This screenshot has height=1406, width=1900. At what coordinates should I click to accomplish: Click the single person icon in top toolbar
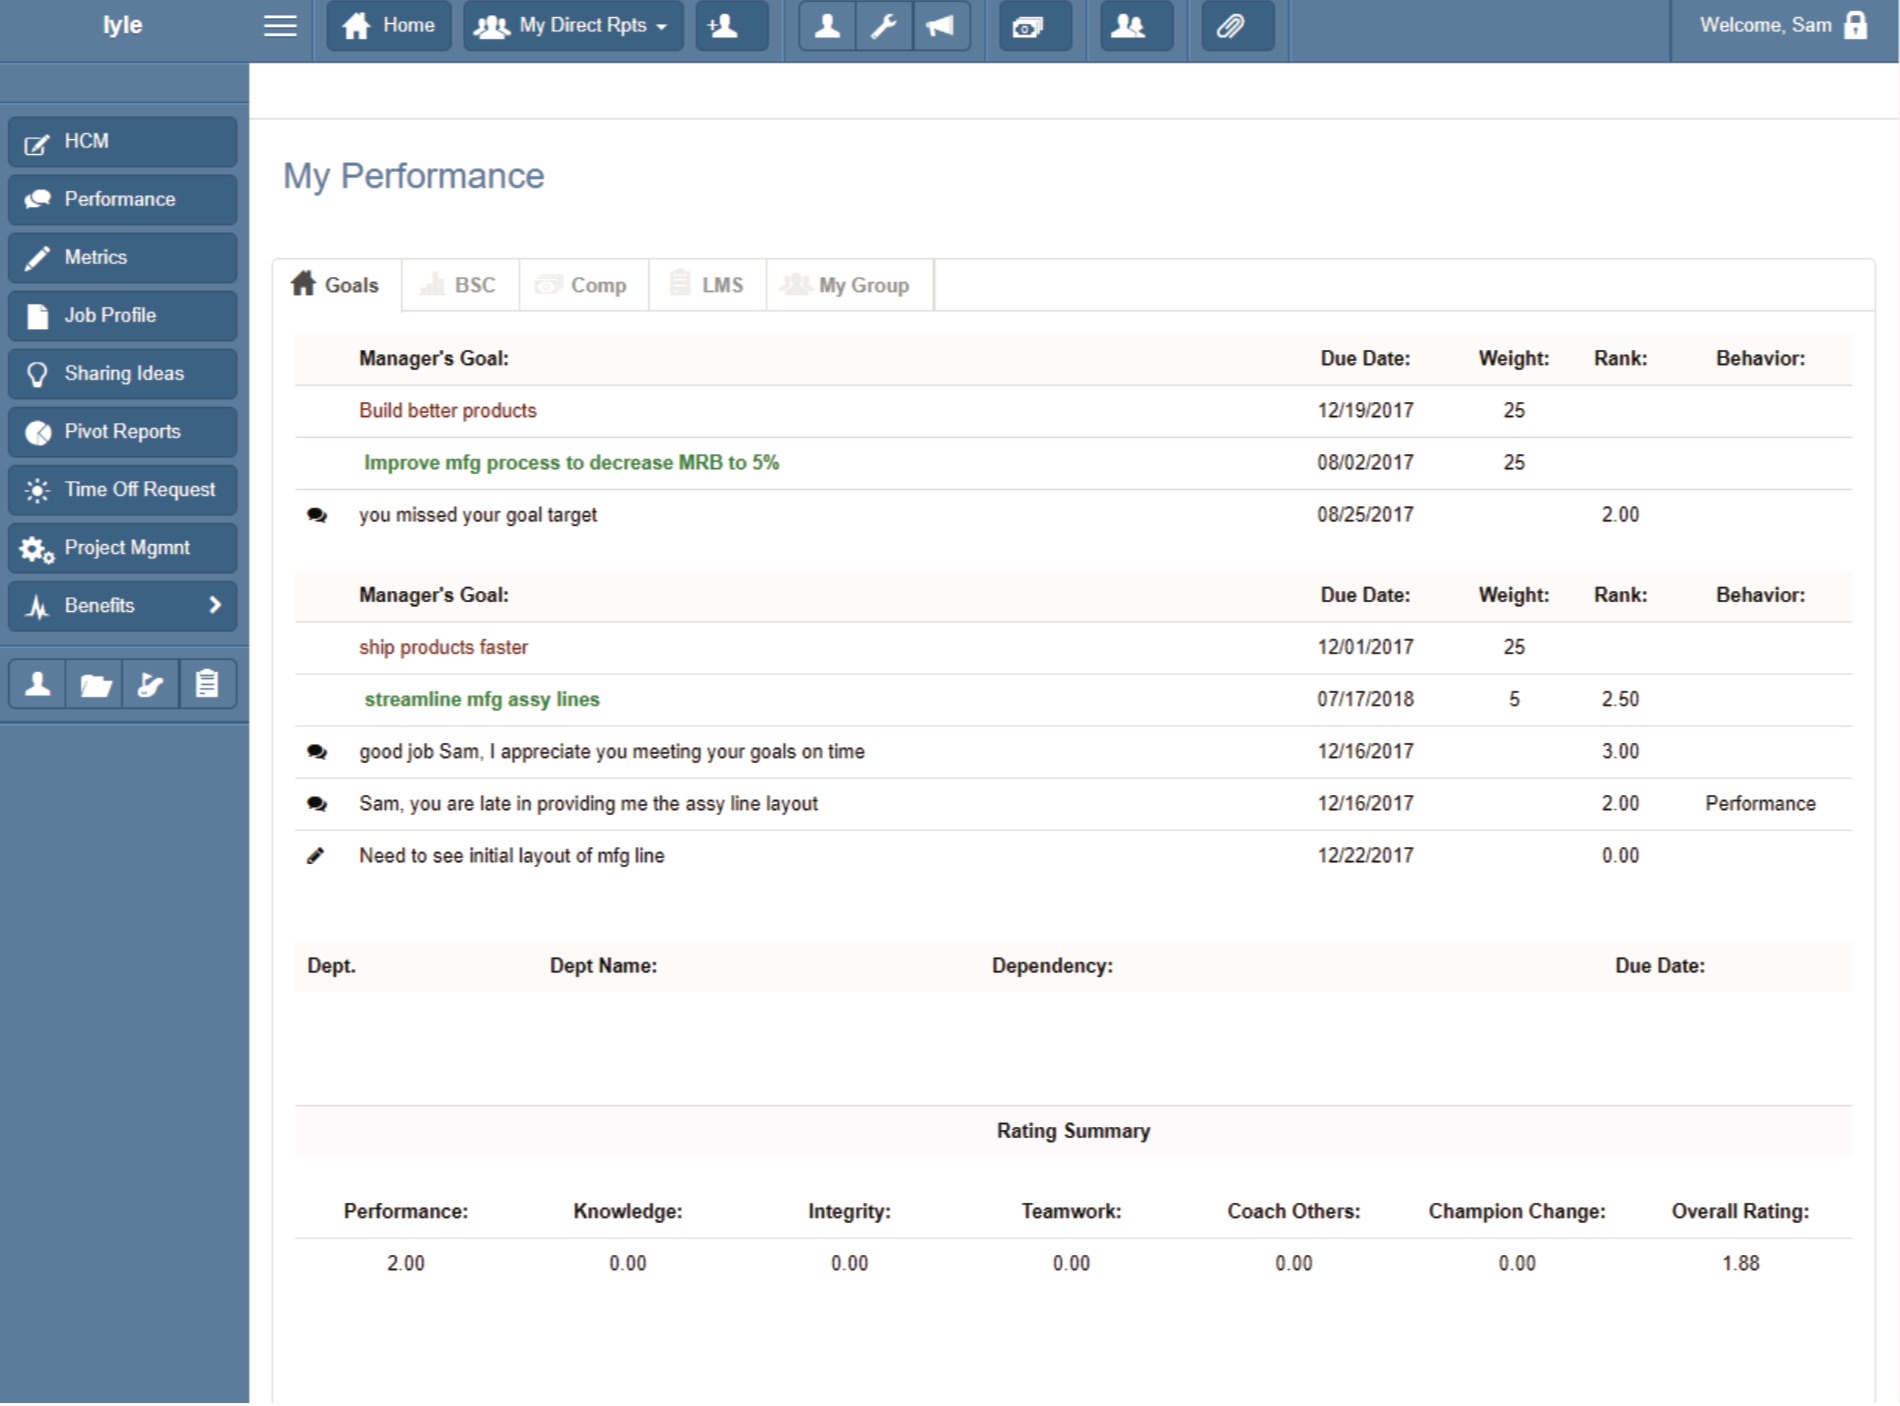[x=827, y=26]
